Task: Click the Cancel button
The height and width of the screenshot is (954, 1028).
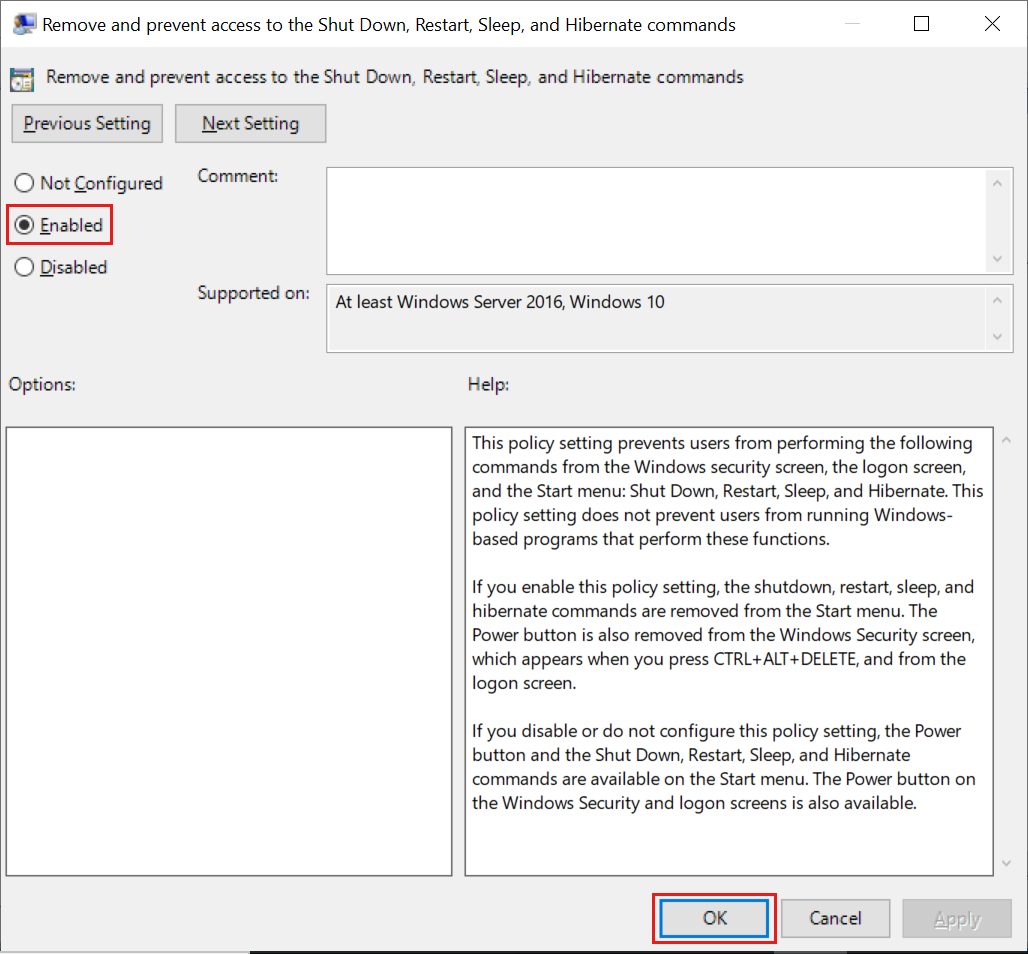Action: 835,918
